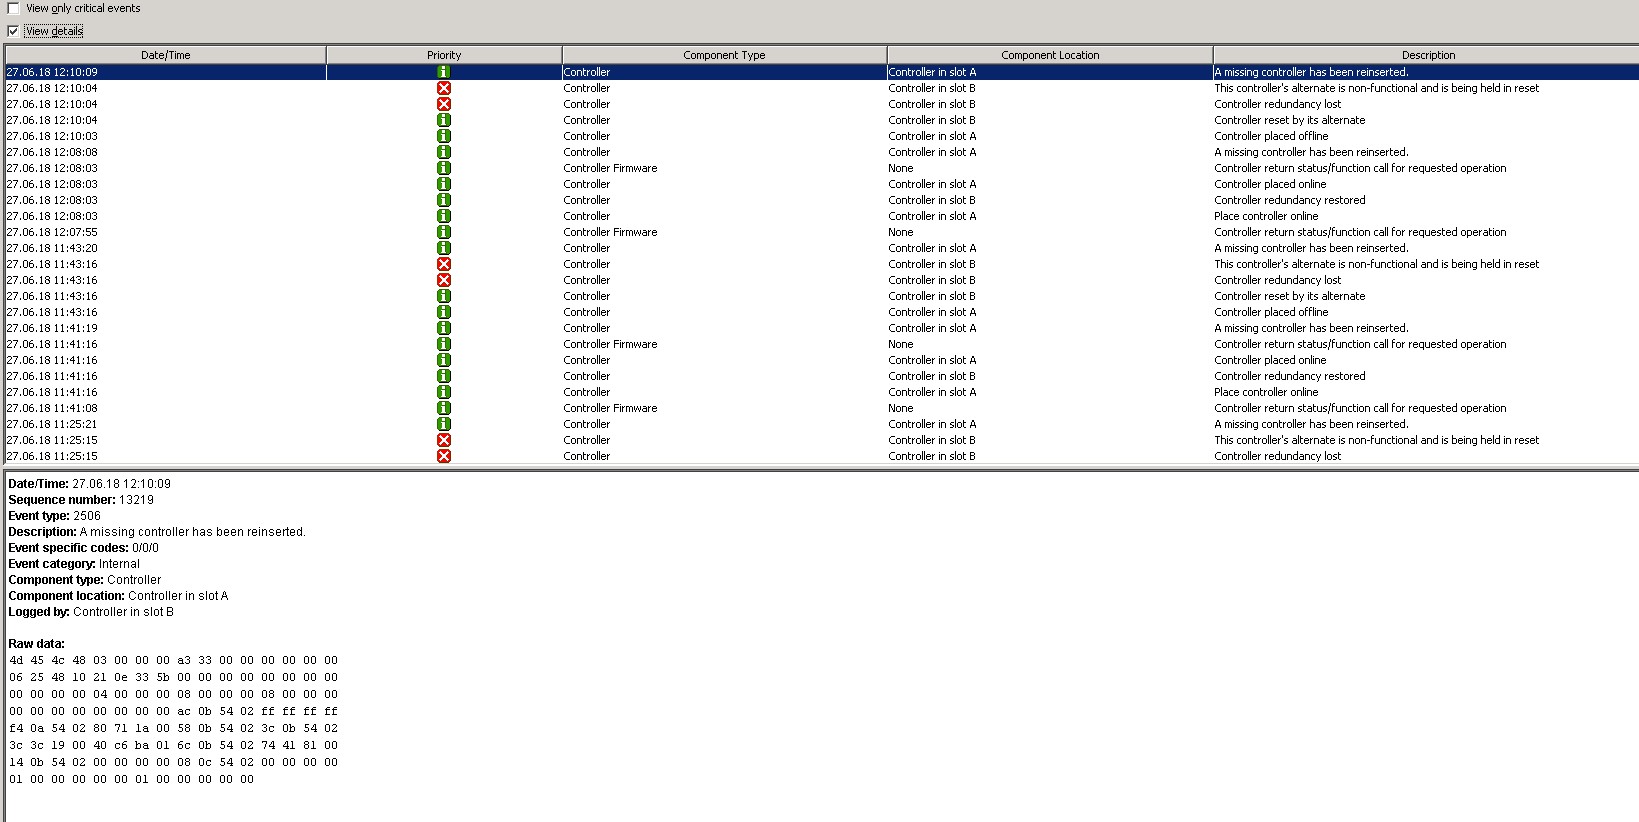The height and width of the screenshot is (822, 1639).
Task: Enable the View only critical events checkbox
Action: (x=14, y=8)
